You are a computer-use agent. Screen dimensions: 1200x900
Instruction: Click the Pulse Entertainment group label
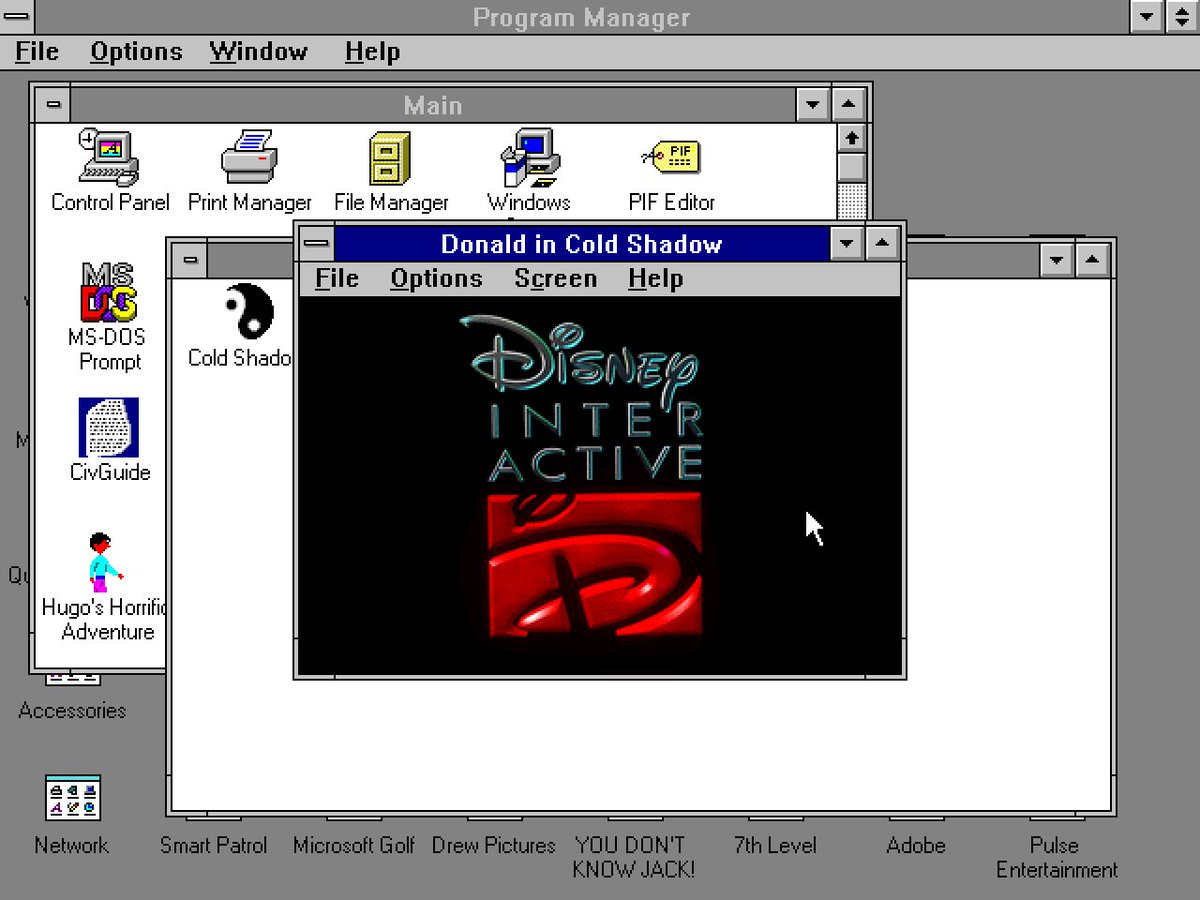pyautogui.click(x=1056, y=857)
